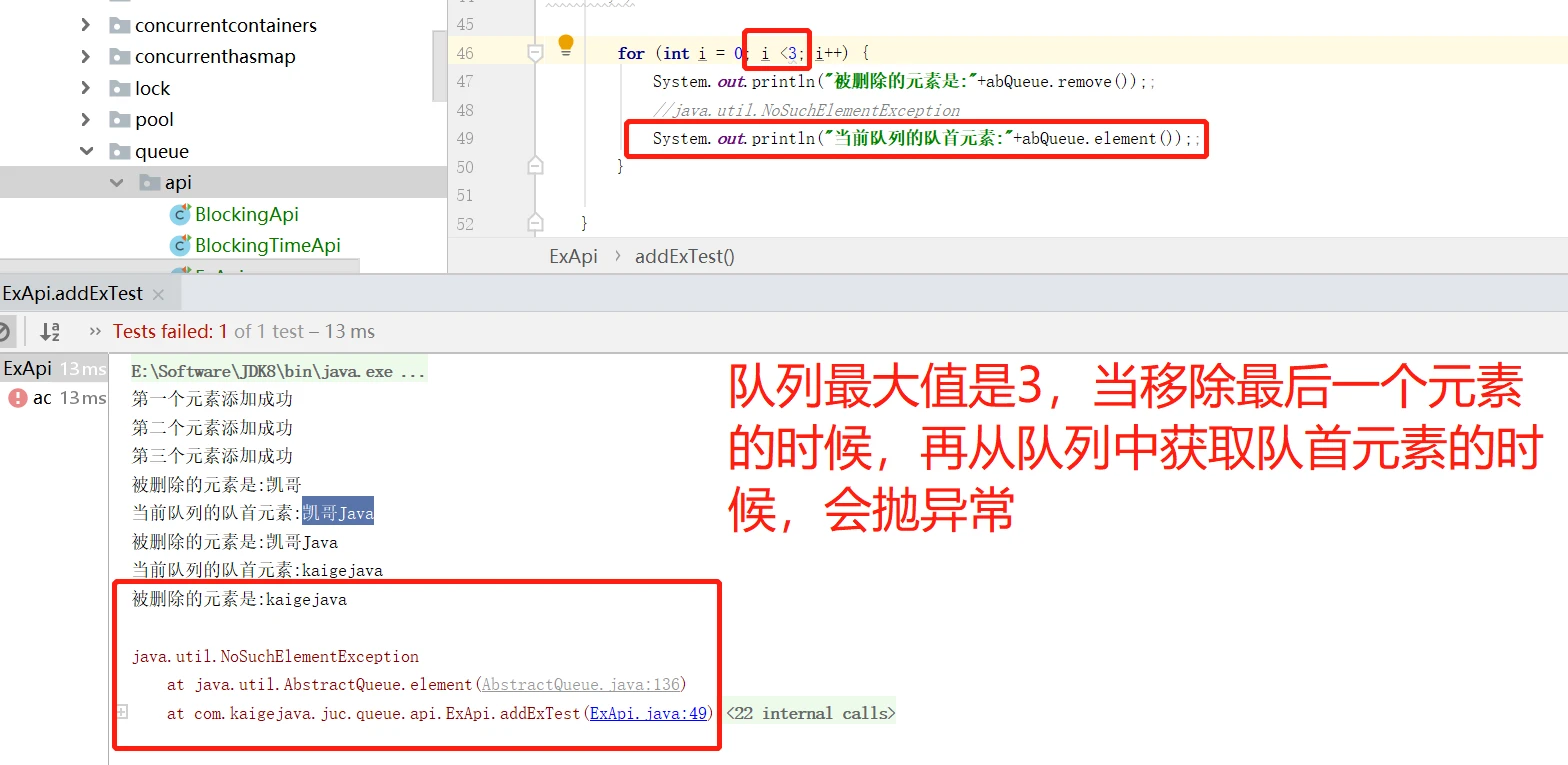Toggle the fold marker at line 50

(x=535, y=166)
